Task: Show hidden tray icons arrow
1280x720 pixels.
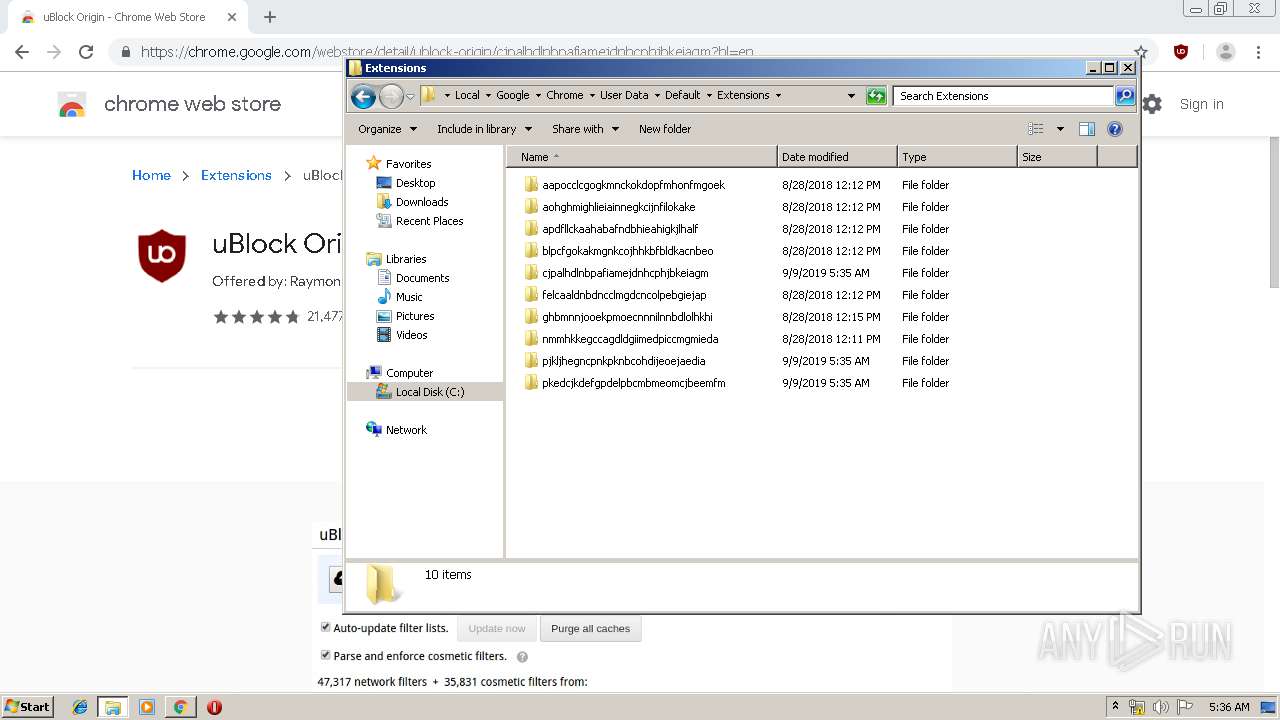Action: (x=1115, y=707)
